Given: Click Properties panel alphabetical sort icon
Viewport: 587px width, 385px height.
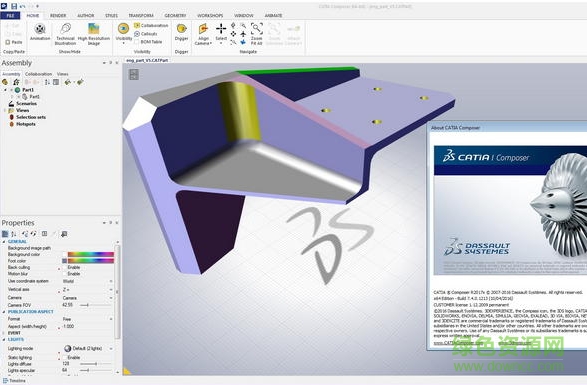Looking at the screenshot, I should click(x=14, y=234).
